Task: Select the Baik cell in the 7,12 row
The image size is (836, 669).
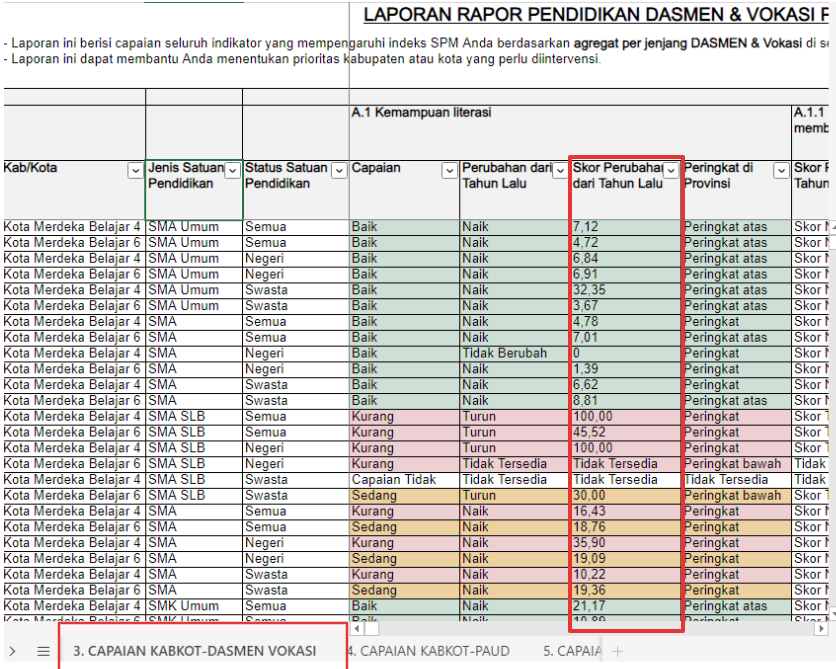Action: 405,227
